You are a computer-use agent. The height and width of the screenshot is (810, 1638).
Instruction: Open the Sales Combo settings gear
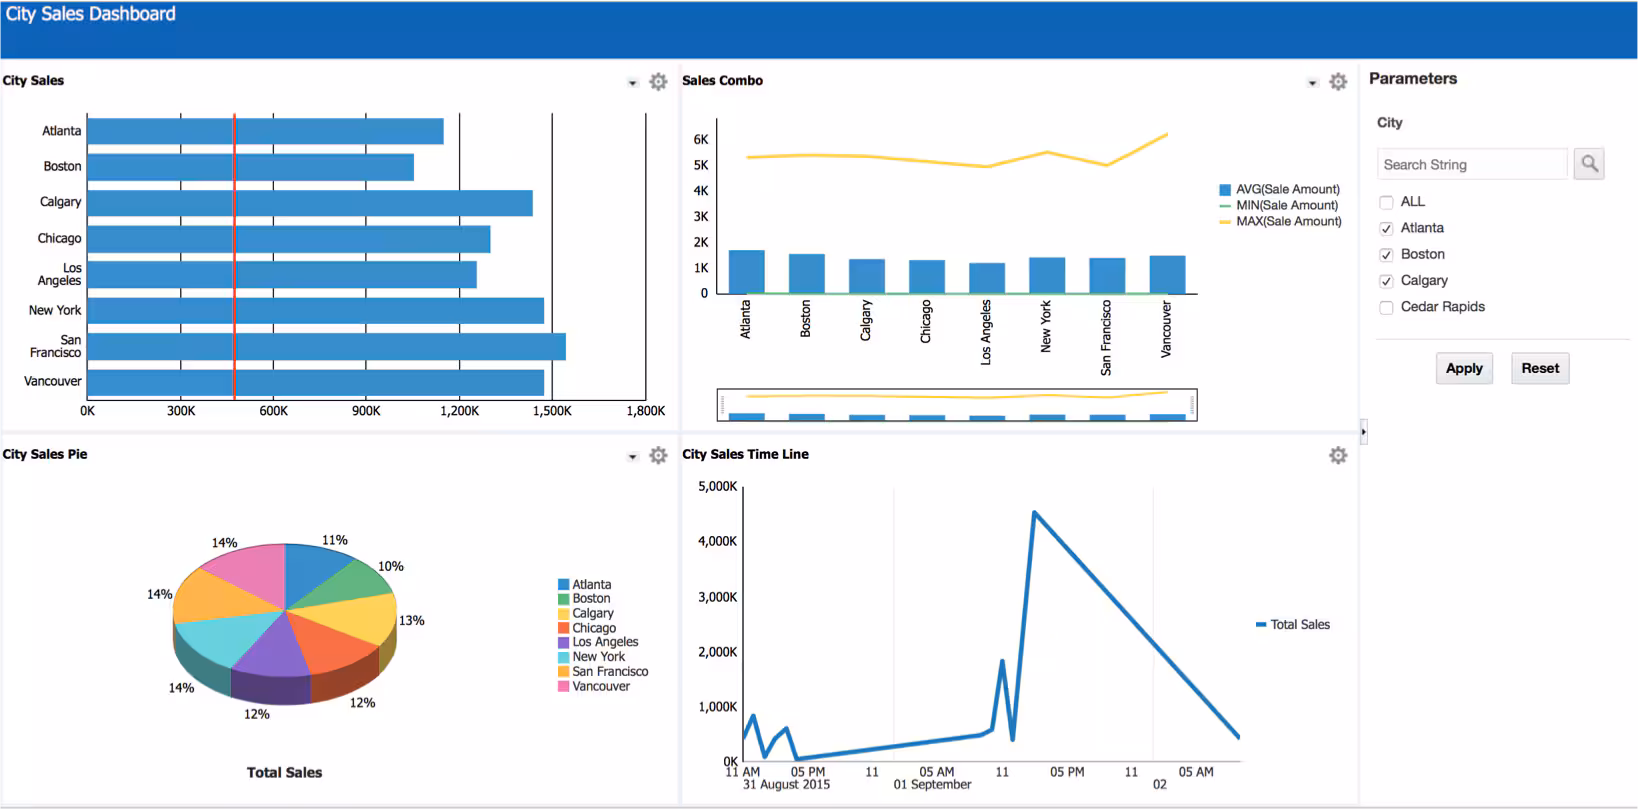point(1338,82)
